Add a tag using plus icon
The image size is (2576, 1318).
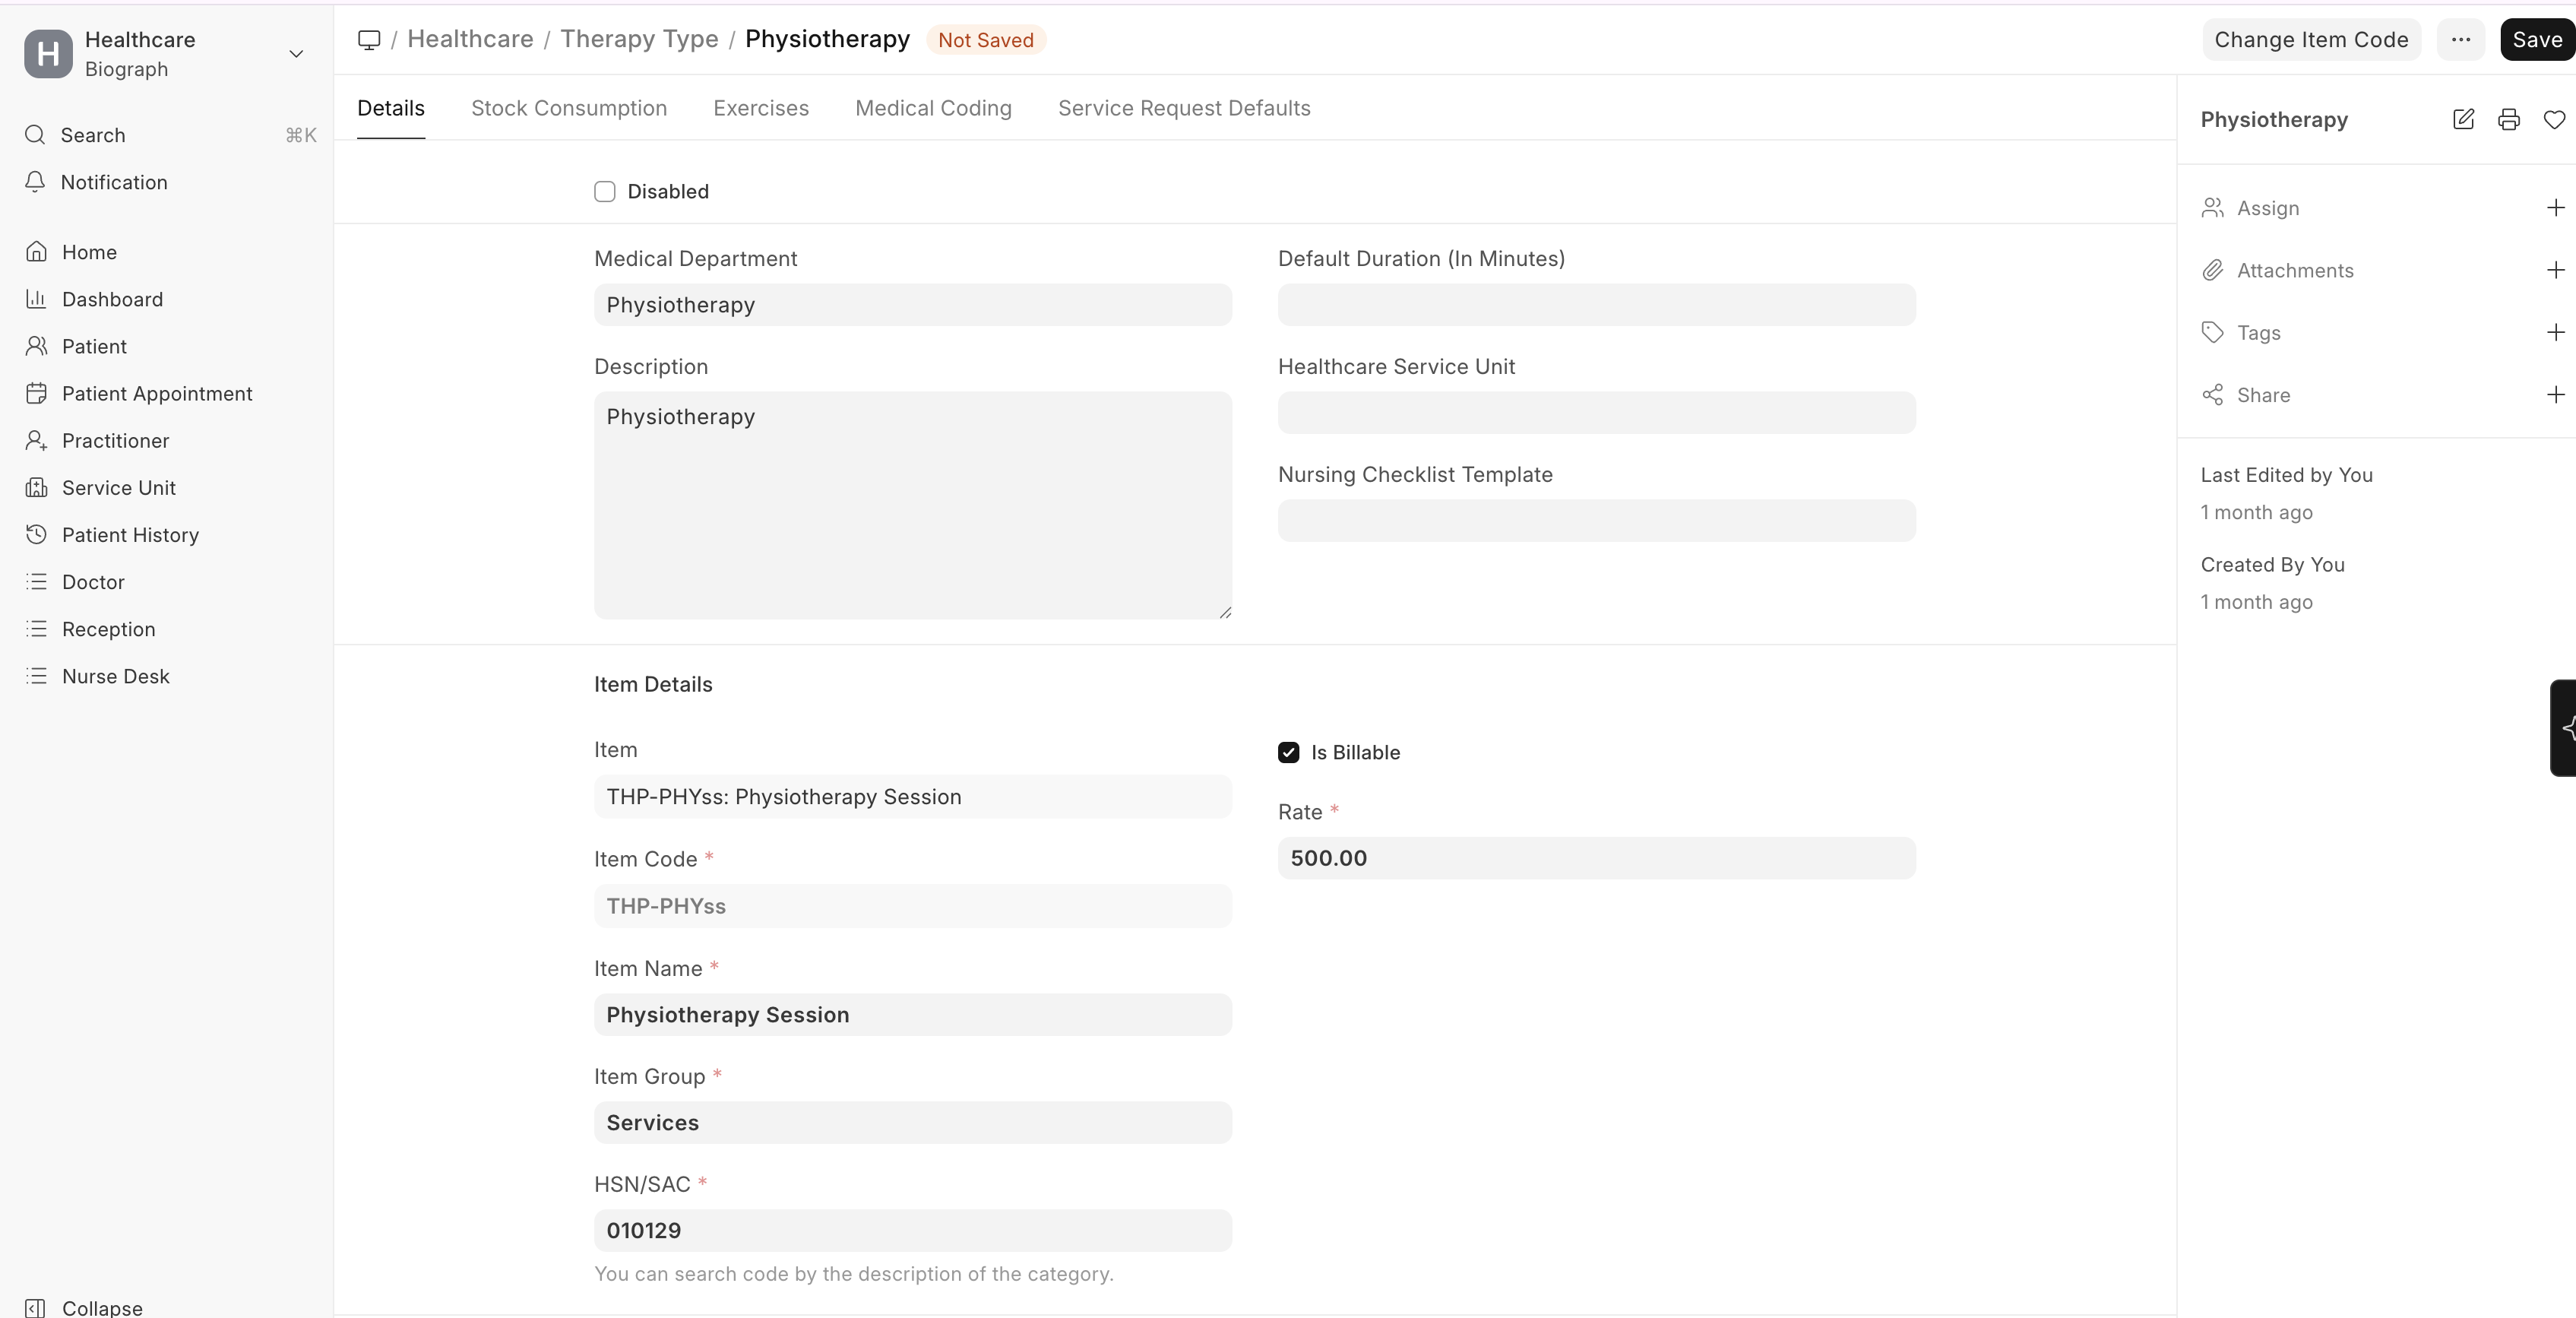point(2555,332)
